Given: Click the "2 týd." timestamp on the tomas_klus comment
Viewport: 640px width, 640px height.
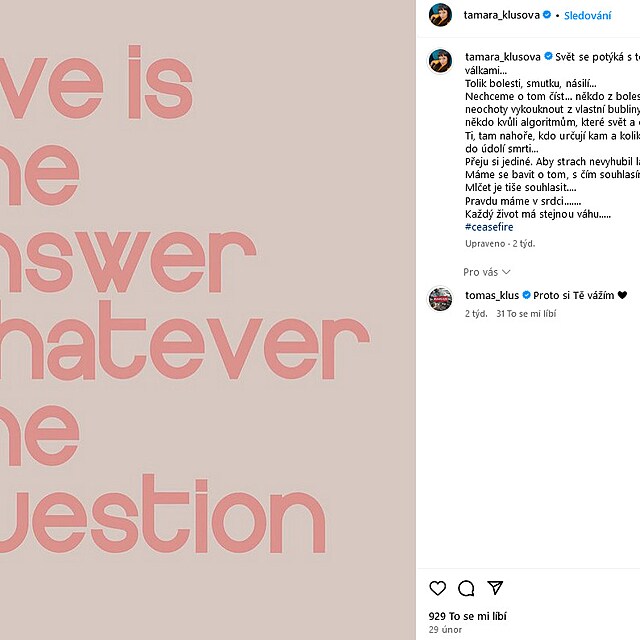Looking at the screenshot, I should 476,313.
